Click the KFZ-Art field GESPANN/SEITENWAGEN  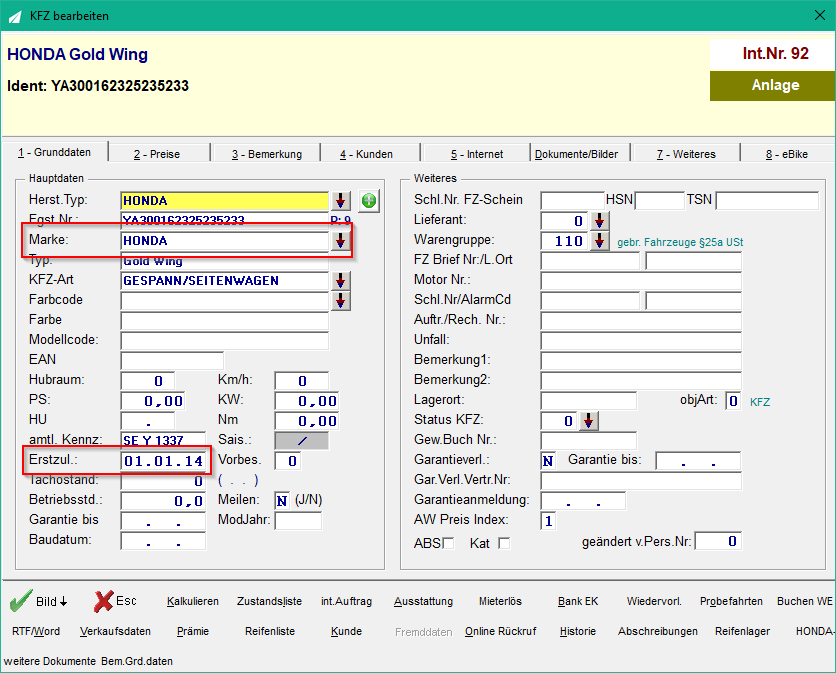224,281
